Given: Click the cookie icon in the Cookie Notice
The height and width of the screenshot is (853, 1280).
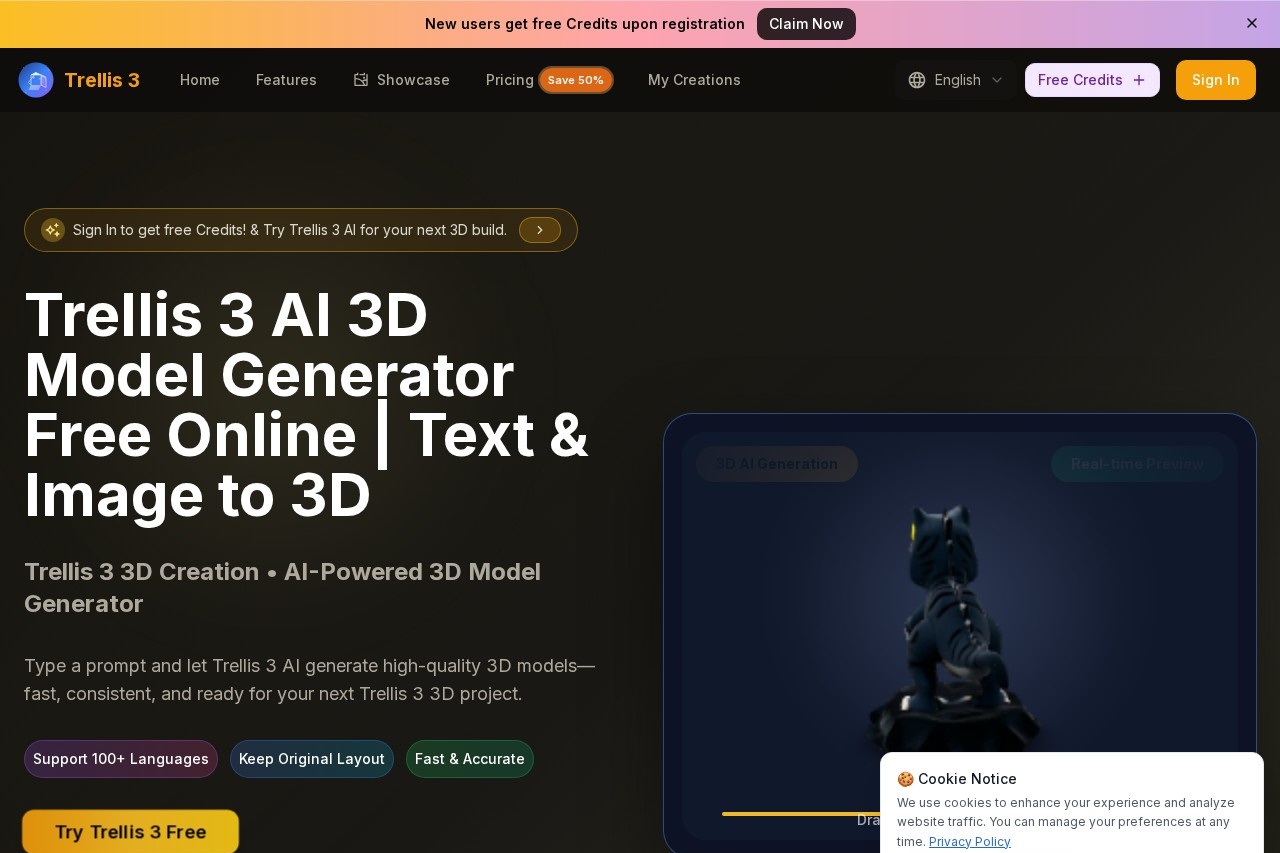Looking at the screenshot, I should pyautogui.click(x=905, y=779).
